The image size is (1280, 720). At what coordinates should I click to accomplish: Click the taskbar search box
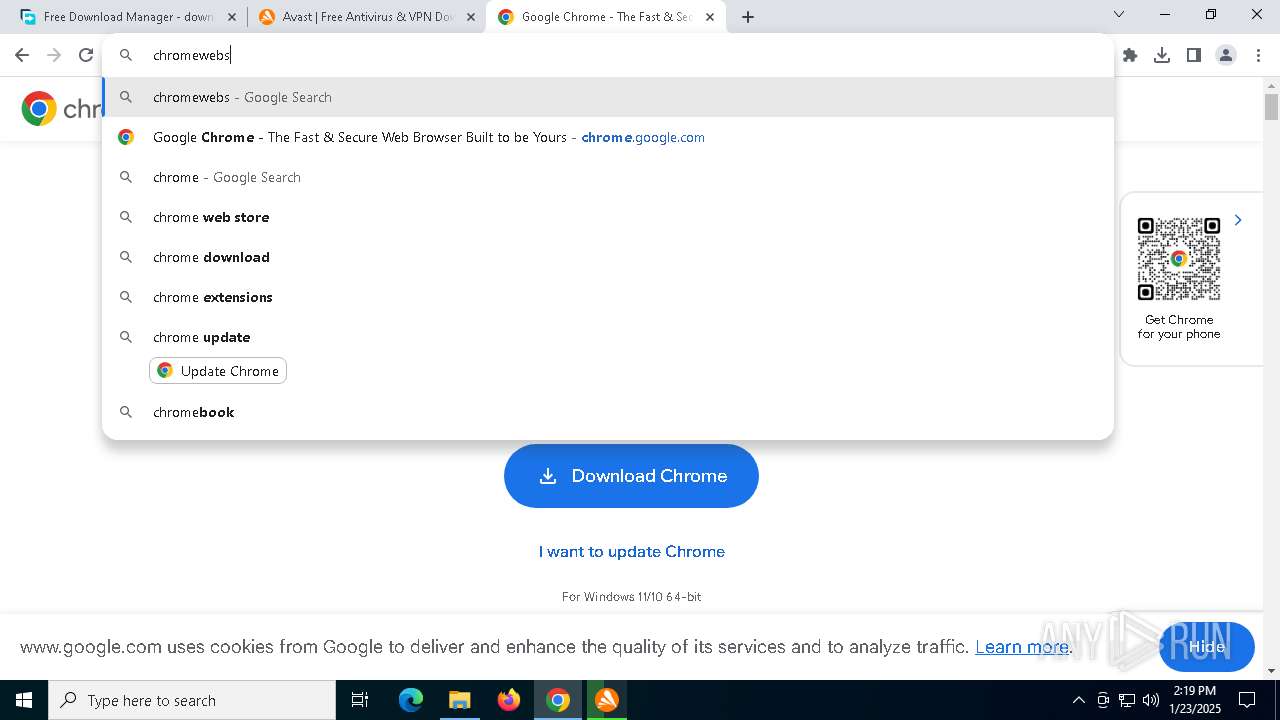192,700
